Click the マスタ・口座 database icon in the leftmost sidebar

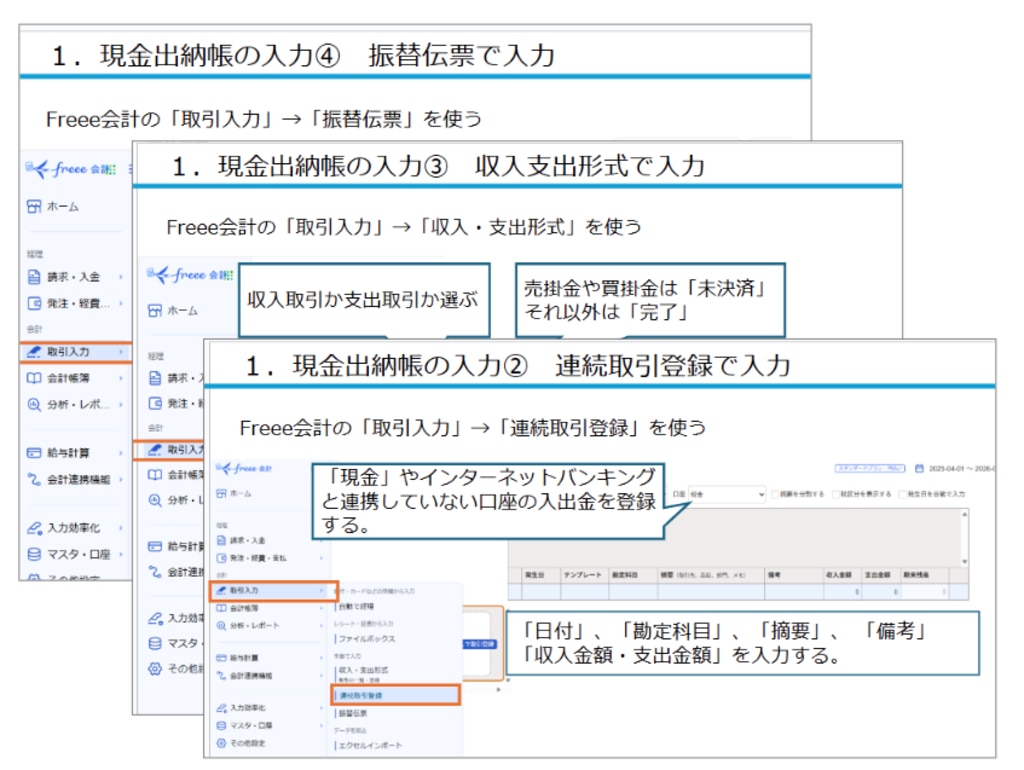pyautogui.click(x=34, y=554)
